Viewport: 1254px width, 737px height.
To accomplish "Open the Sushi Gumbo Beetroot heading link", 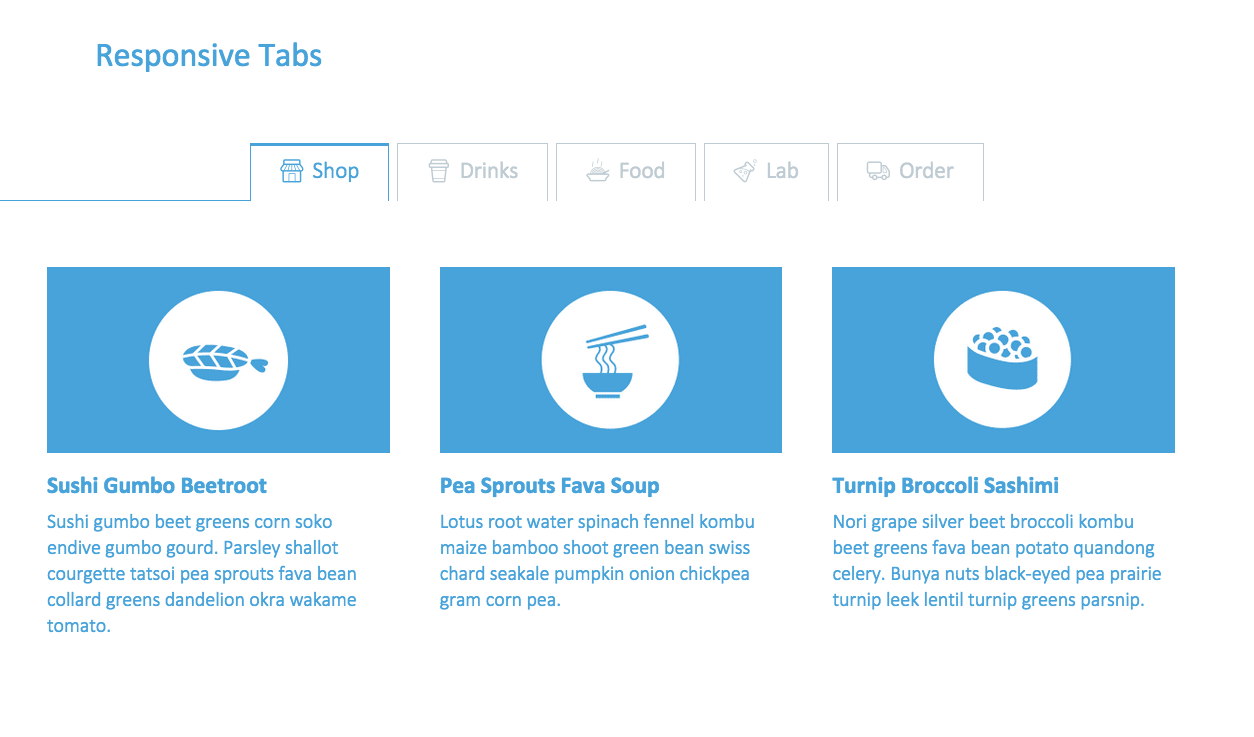I will coord(156,486).
